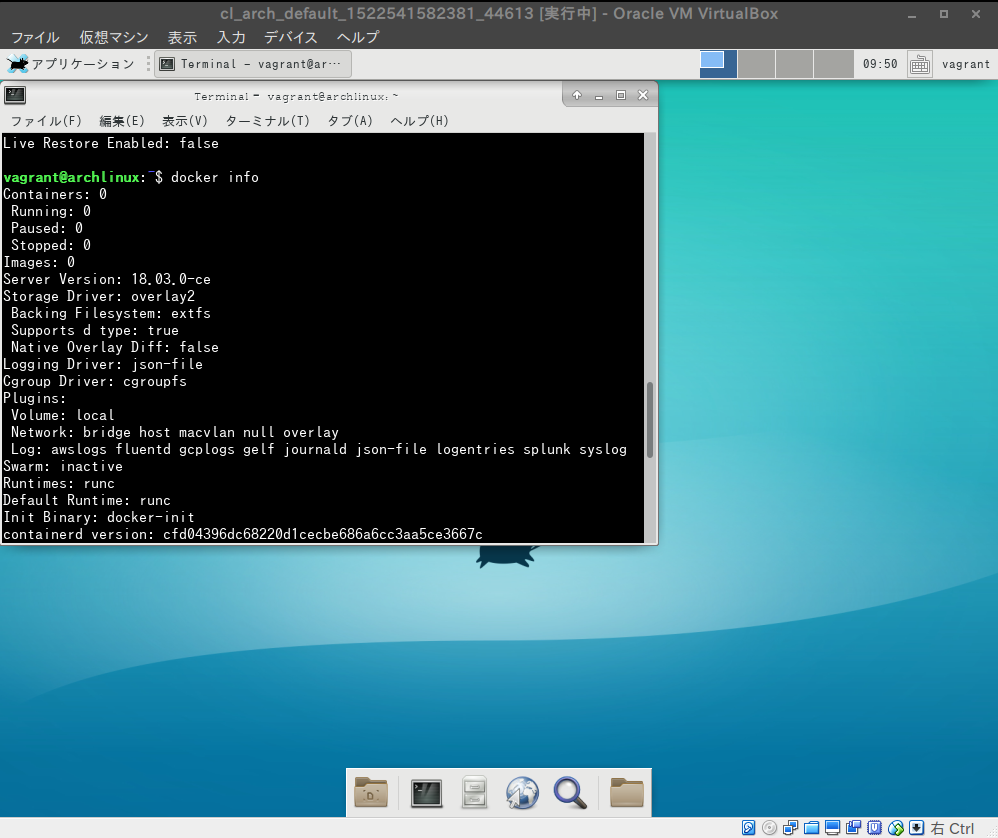Click the 'Cgroup Driver: cgroupfs' line
The height and width of the screenshot is (838, 998).
[95, 381]
